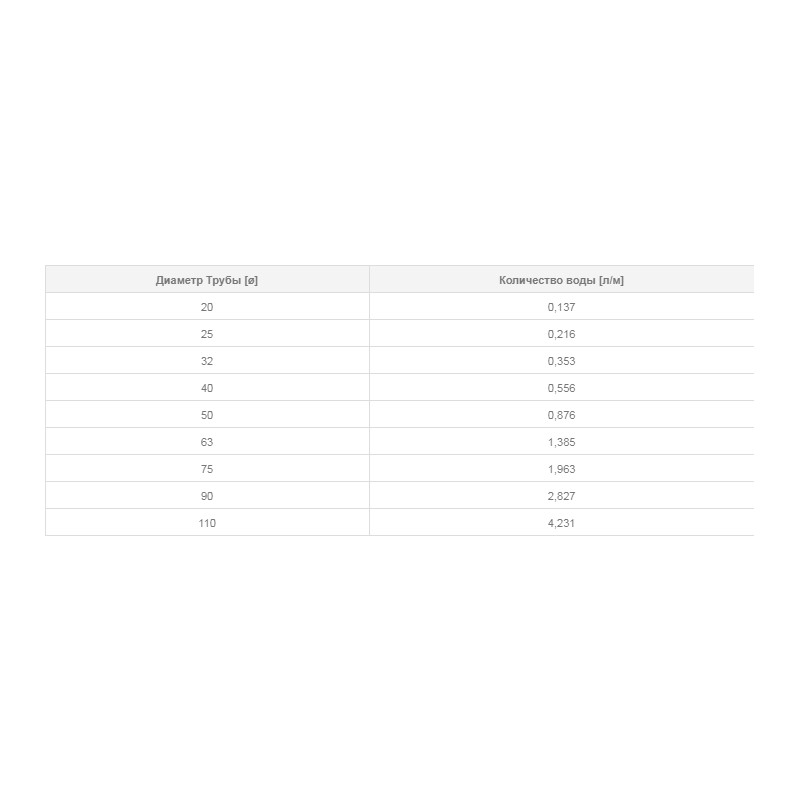Click the water value 0,137
Viewport: 800px width, 800px height.
click(x=561, y=307)
